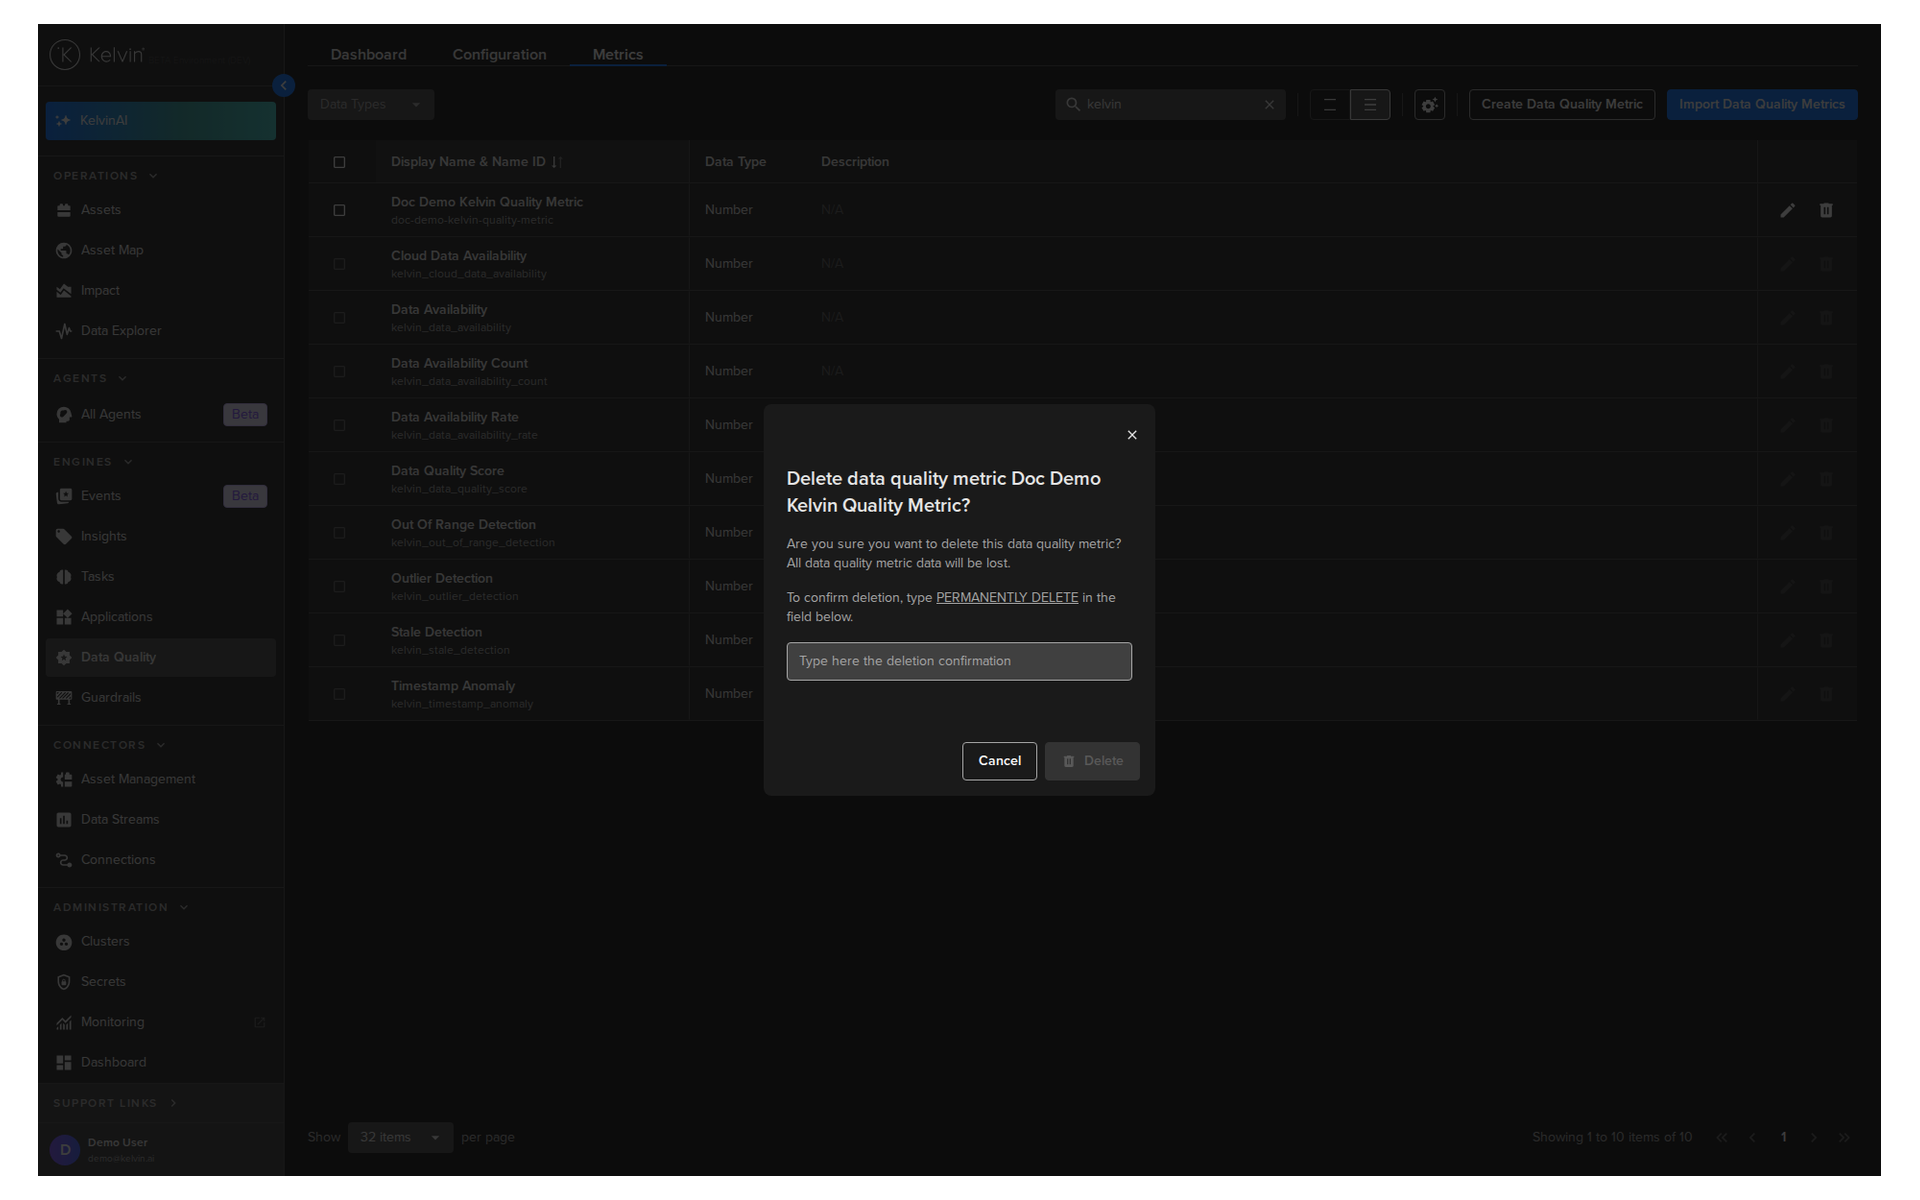Open Applications in the sidebar
The height and width of the screenshot is (1200, 1920).
160,617
